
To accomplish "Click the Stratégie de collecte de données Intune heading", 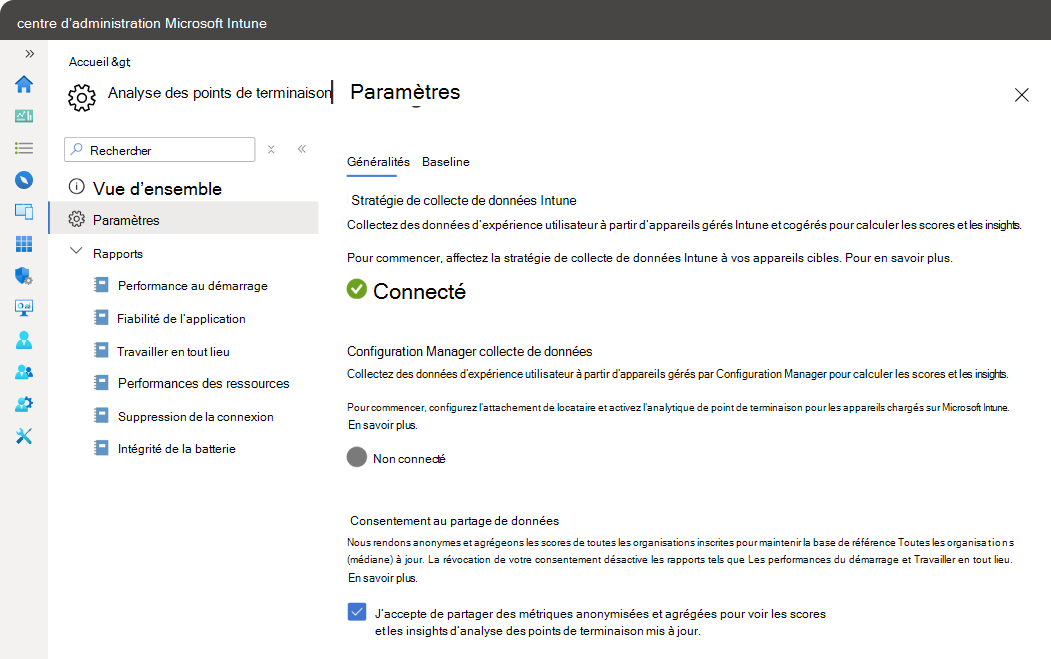I will (464, 200).
